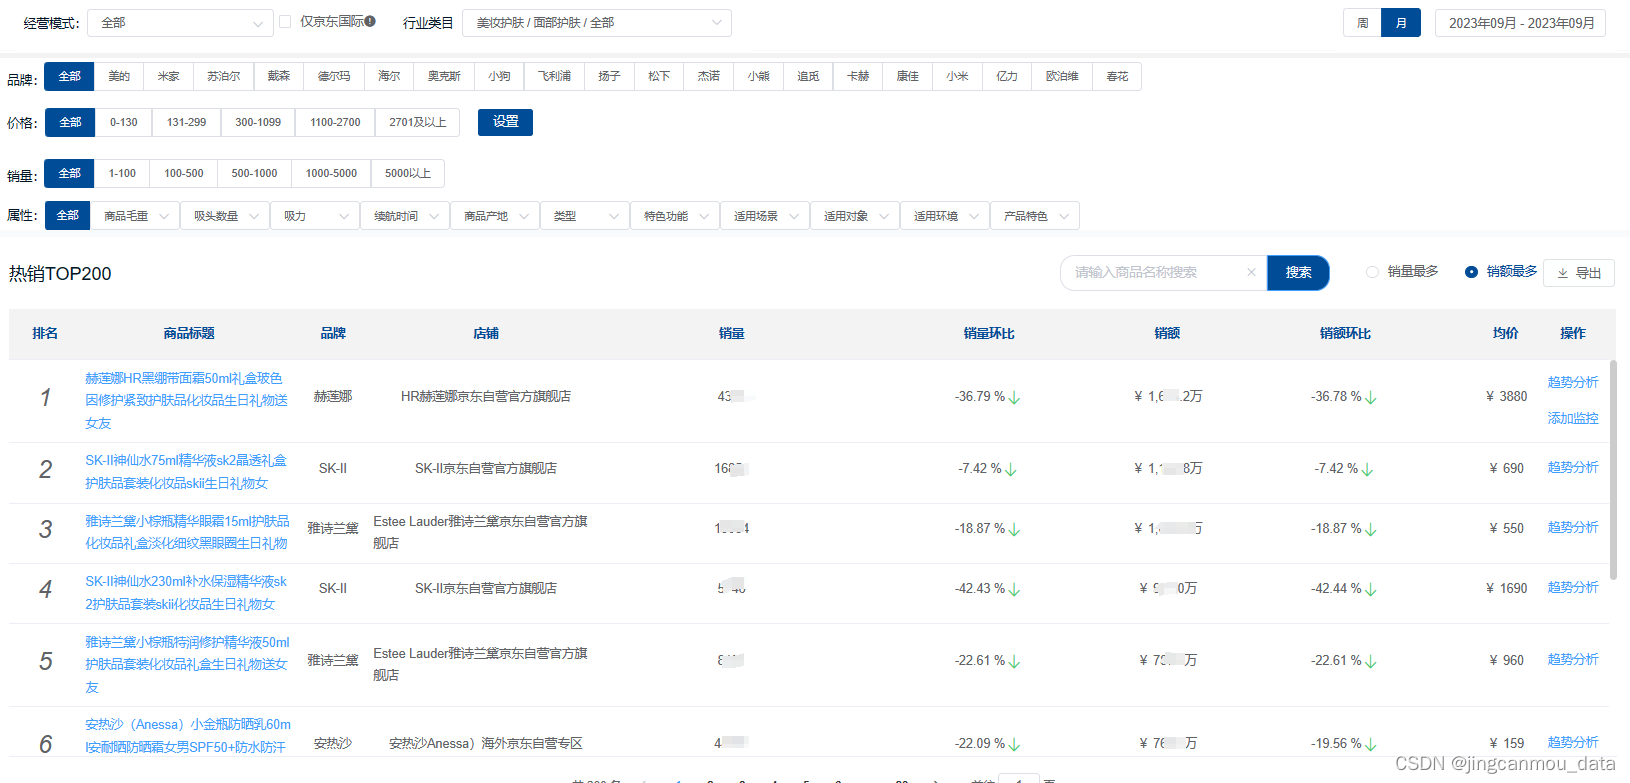Click the green down arrow beside -7.42 % sales-volume change in row 2
This screenshot has height=783, width=1630.
click(1011, 469)
